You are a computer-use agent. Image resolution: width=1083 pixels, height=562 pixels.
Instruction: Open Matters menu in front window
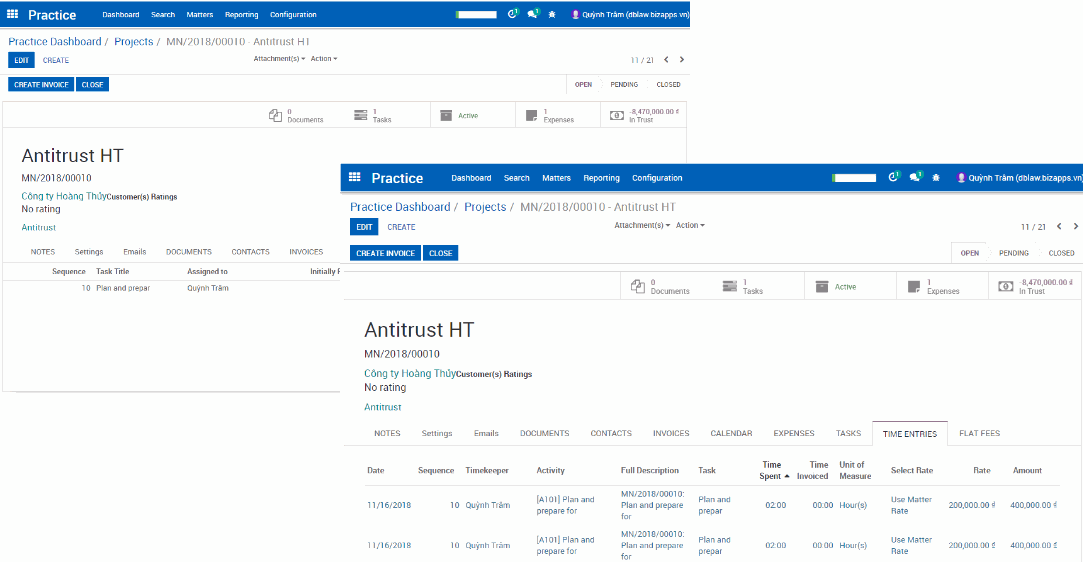(556, 178)
